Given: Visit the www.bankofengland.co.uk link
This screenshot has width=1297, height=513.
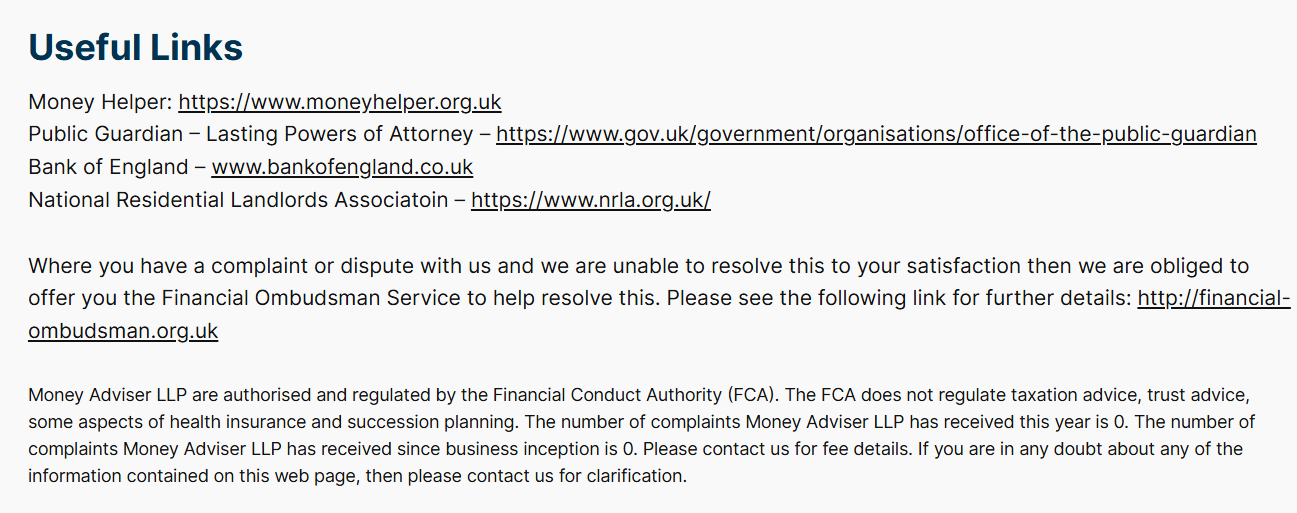Looking at the screenshot, I should tap(342, 167).
